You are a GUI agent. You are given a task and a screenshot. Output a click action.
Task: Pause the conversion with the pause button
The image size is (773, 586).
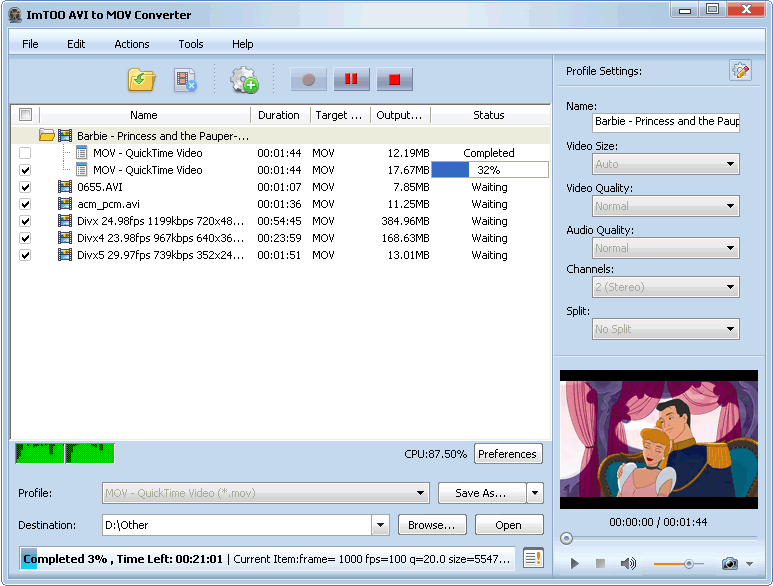click(x=351, y=79)
